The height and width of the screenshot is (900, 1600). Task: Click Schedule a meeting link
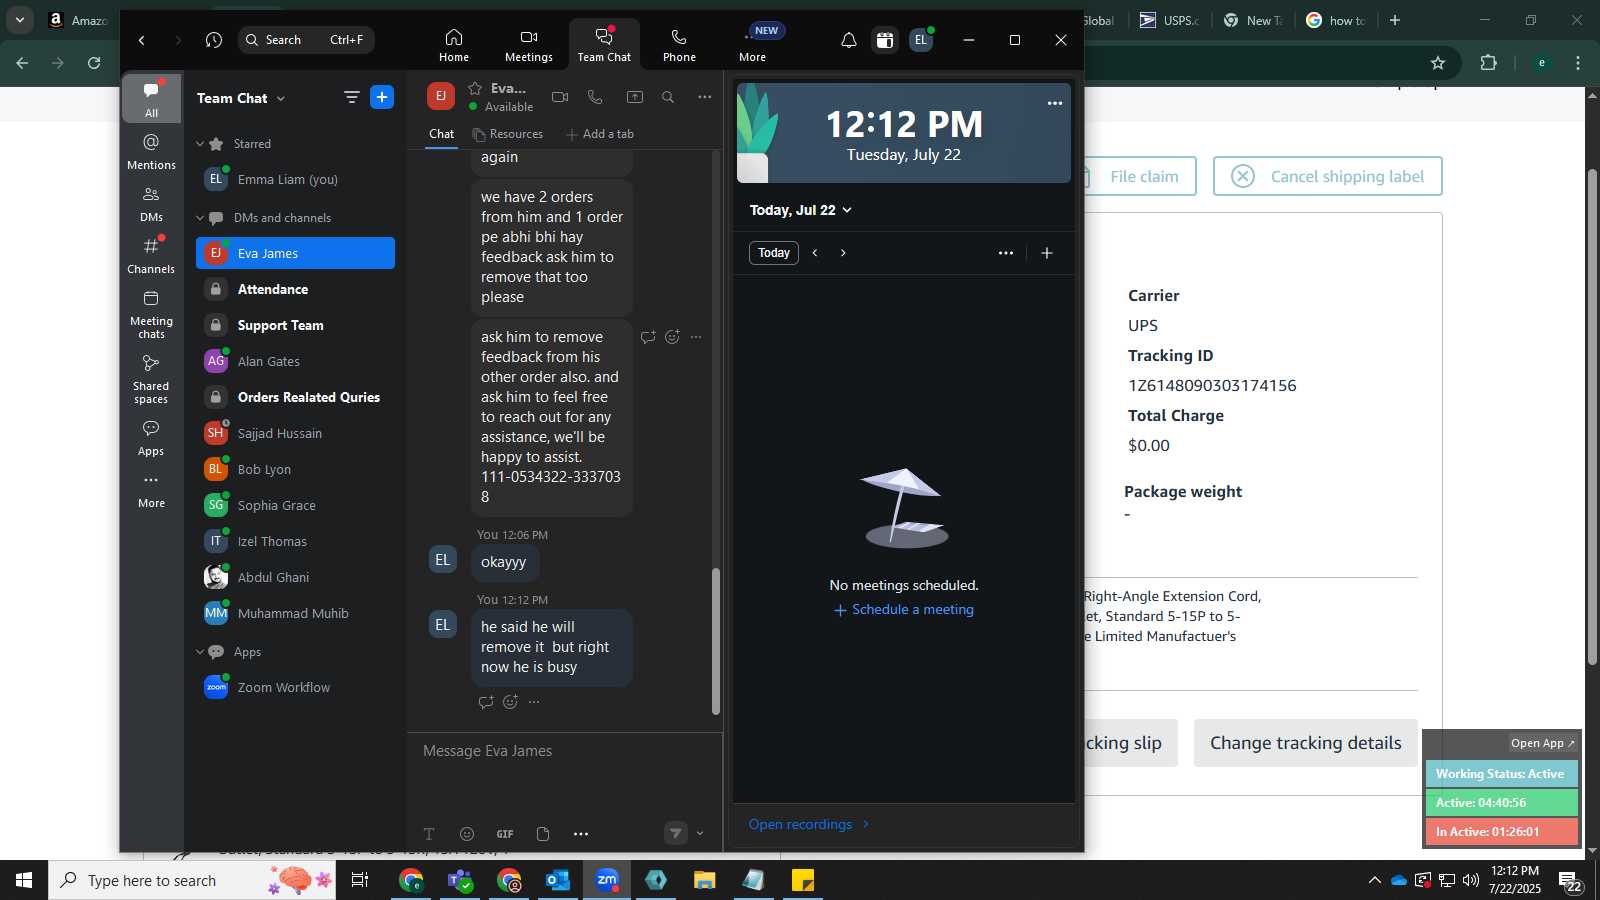pyautogui.click(x=904, y=610)
